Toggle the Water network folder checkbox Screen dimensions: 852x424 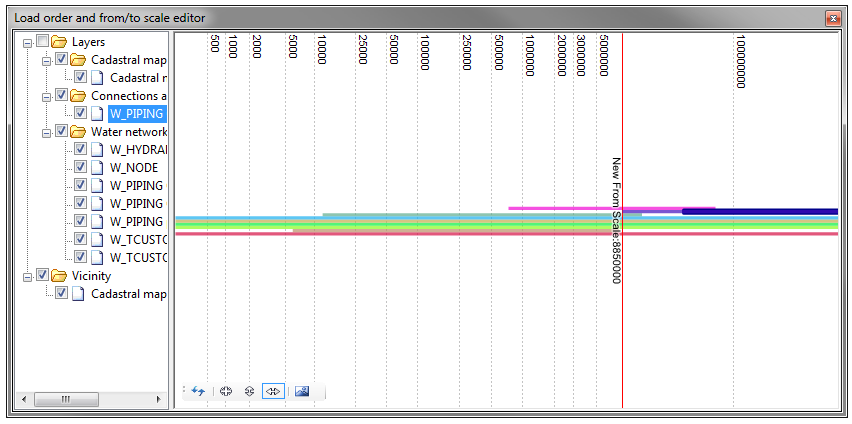pos(61,132)
